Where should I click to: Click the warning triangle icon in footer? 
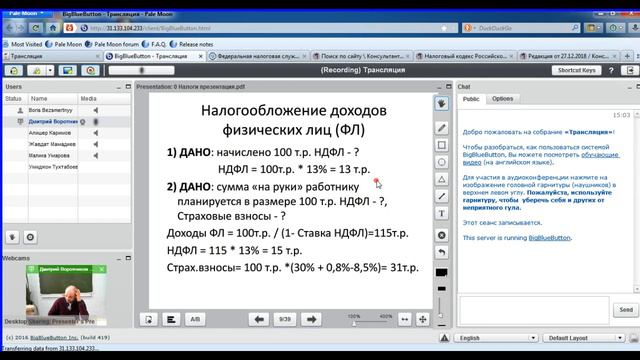pyautogui.click(x=444, y=338)
